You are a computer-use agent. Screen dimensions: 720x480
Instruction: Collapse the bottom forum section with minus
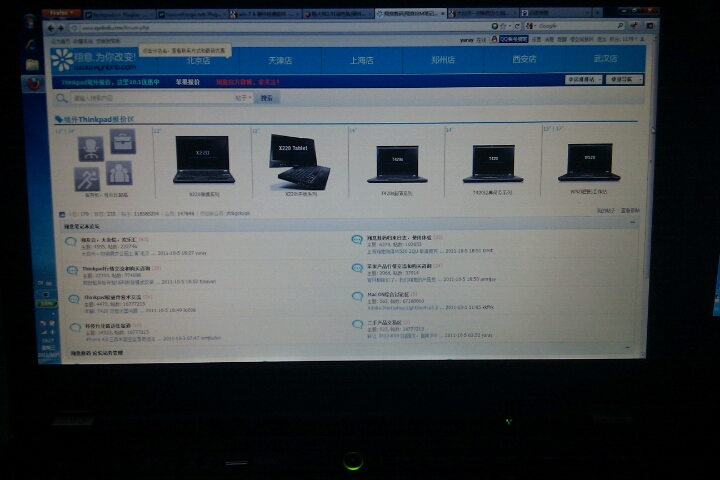[628, 348]
